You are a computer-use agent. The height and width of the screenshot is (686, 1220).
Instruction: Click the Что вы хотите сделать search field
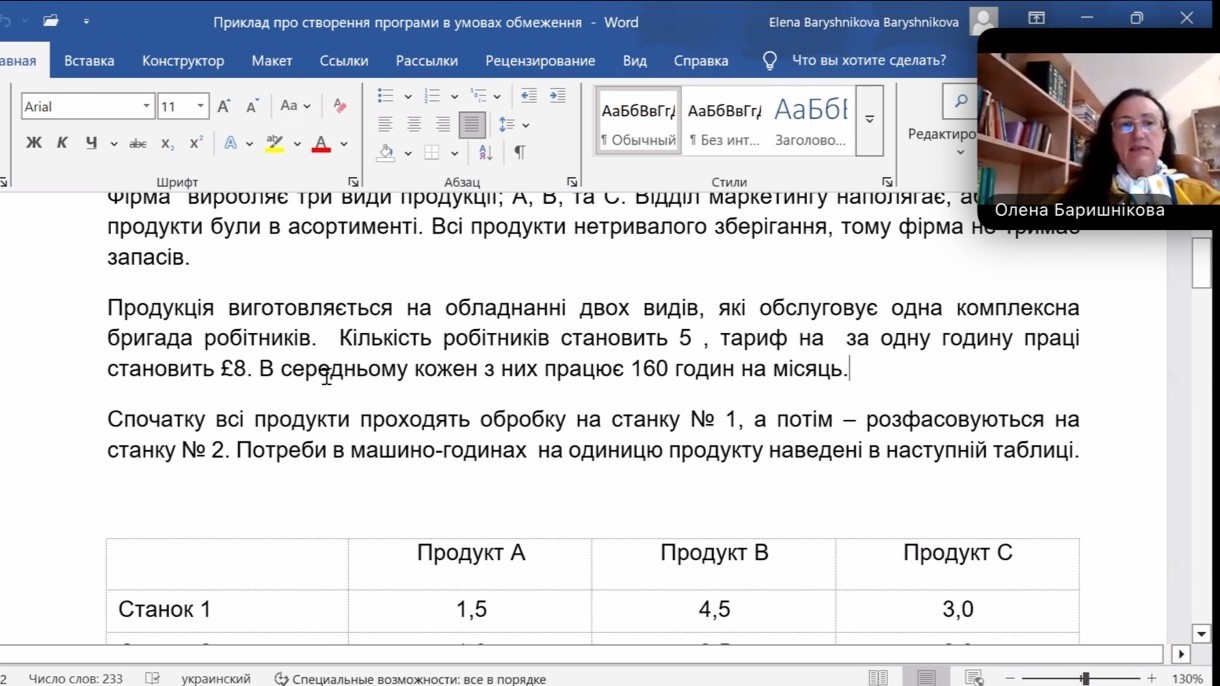point(868,60)
